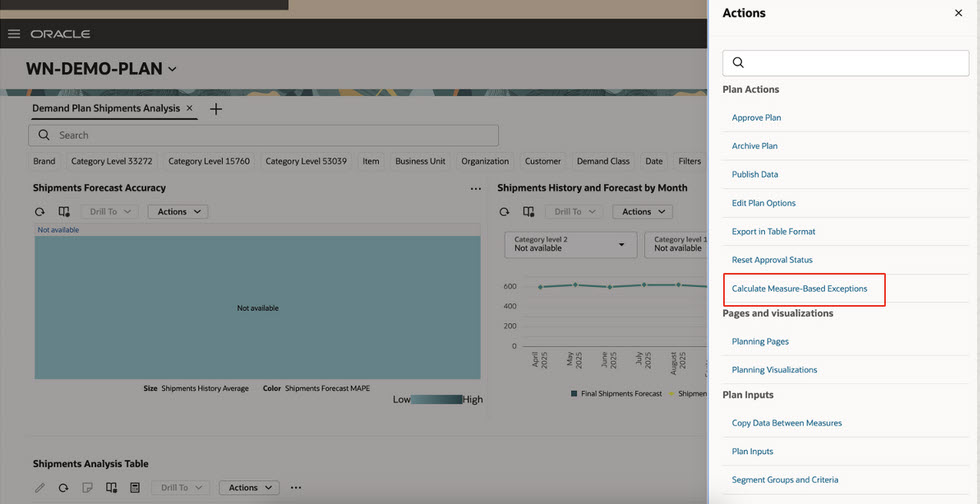Click the Item filter chip
980x504 pixels.
pos(371,161)
